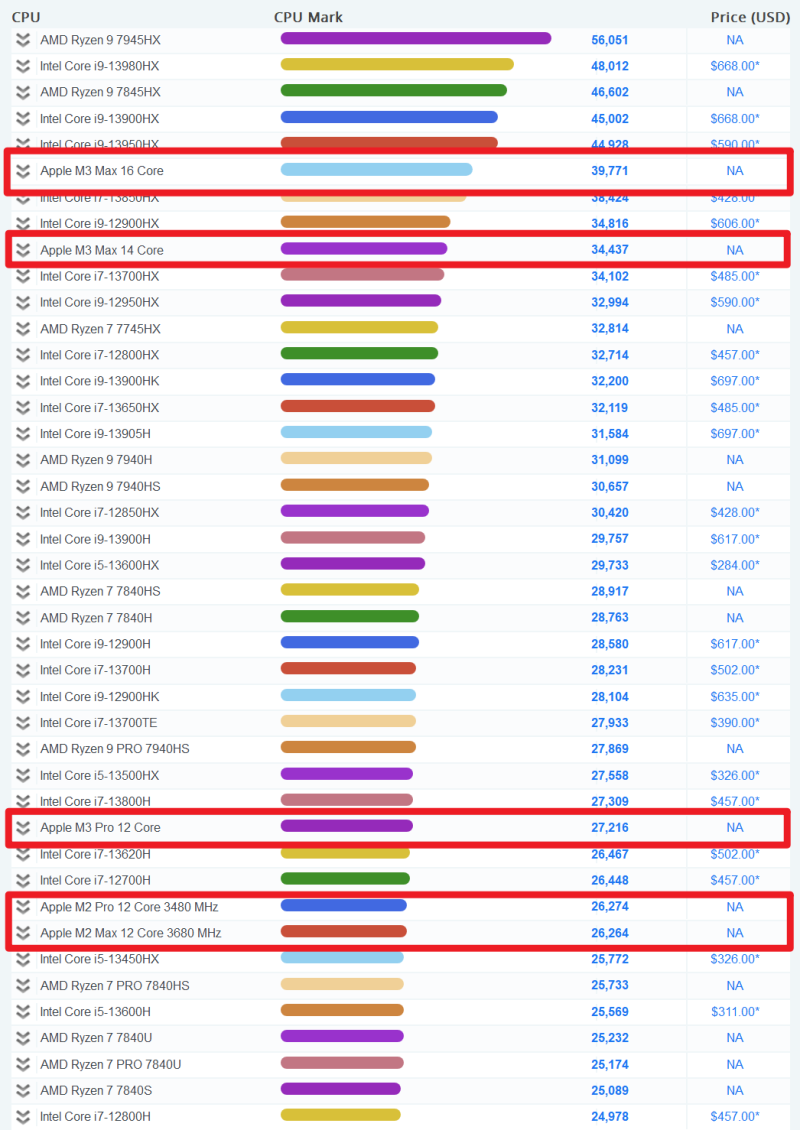Open Apple M2 Max 12 Core 3680 MHz link

(x=130, y=933)
